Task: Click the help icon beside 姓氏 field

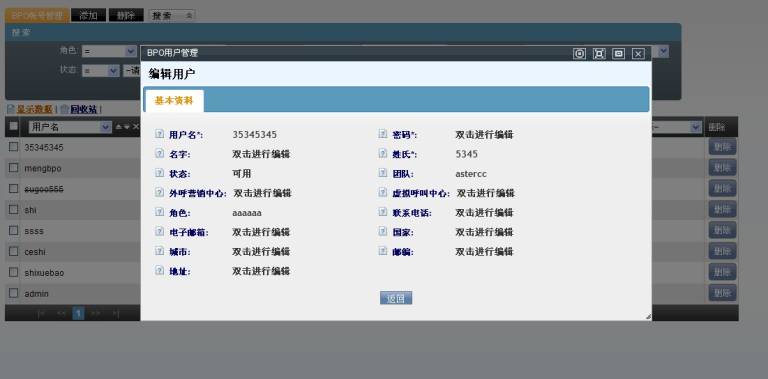Action: 383,154
